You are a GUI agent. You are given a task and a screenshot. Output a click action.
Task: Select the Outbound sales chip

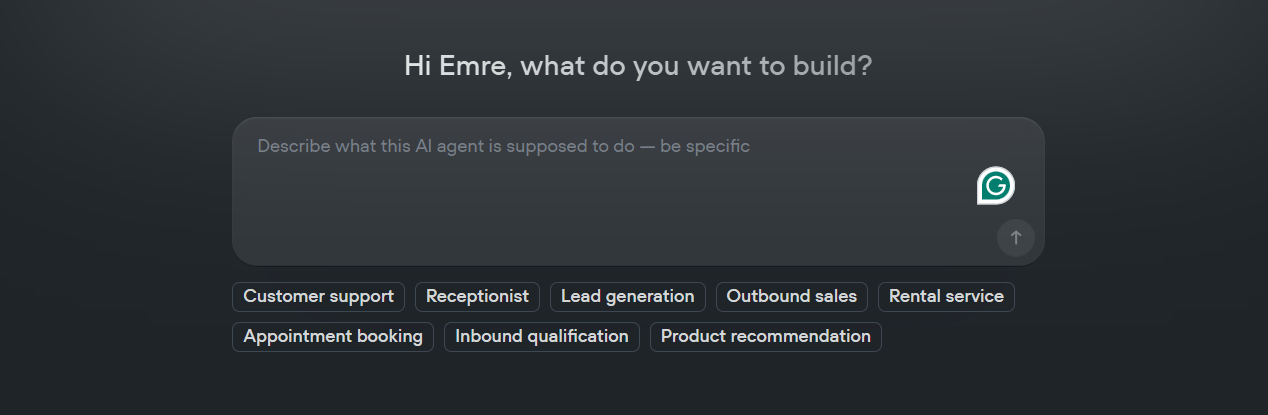tap(791, 297)
